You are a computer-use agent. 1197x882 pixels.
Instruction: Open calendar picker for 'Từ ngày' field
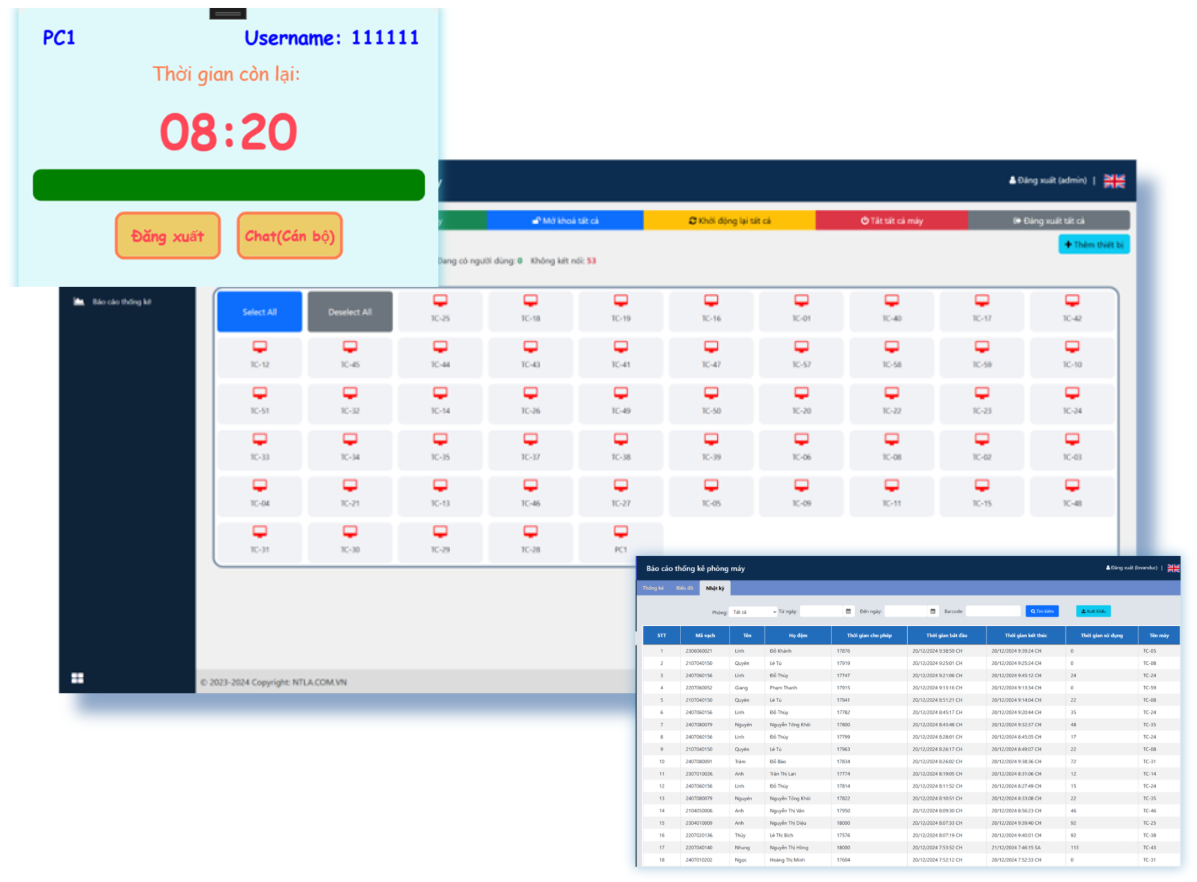849,611
